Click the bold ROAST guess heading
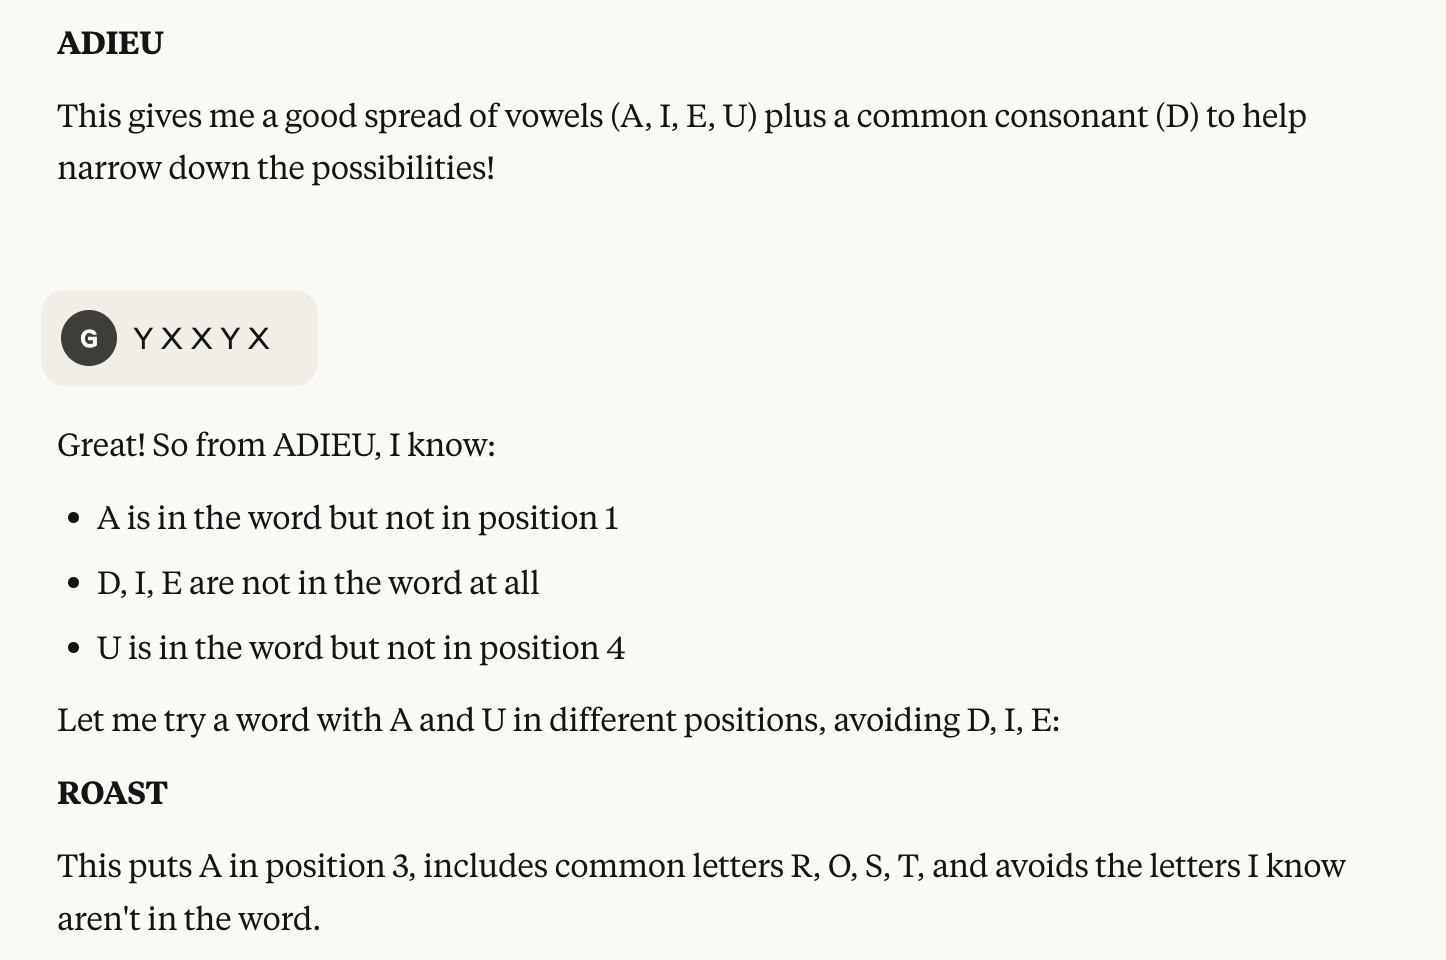Image resolution: width=1446 pixels, height=960 pixels. point(112,793)
